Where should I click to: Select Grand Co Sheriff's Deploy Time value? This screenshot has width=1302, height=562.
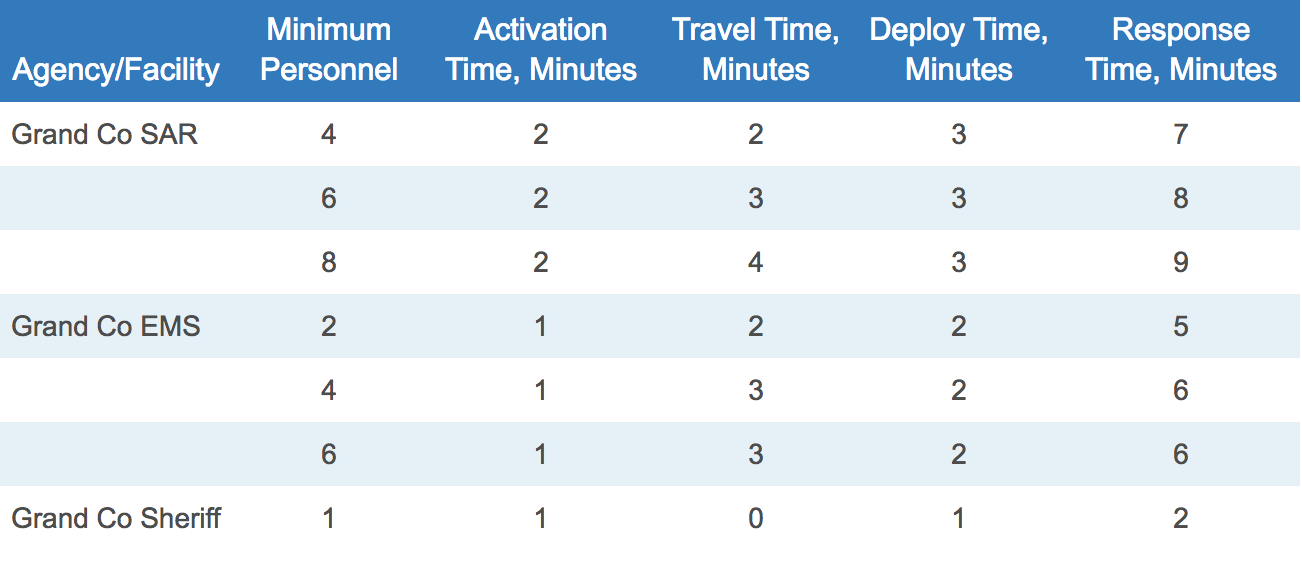click(959, 519)
